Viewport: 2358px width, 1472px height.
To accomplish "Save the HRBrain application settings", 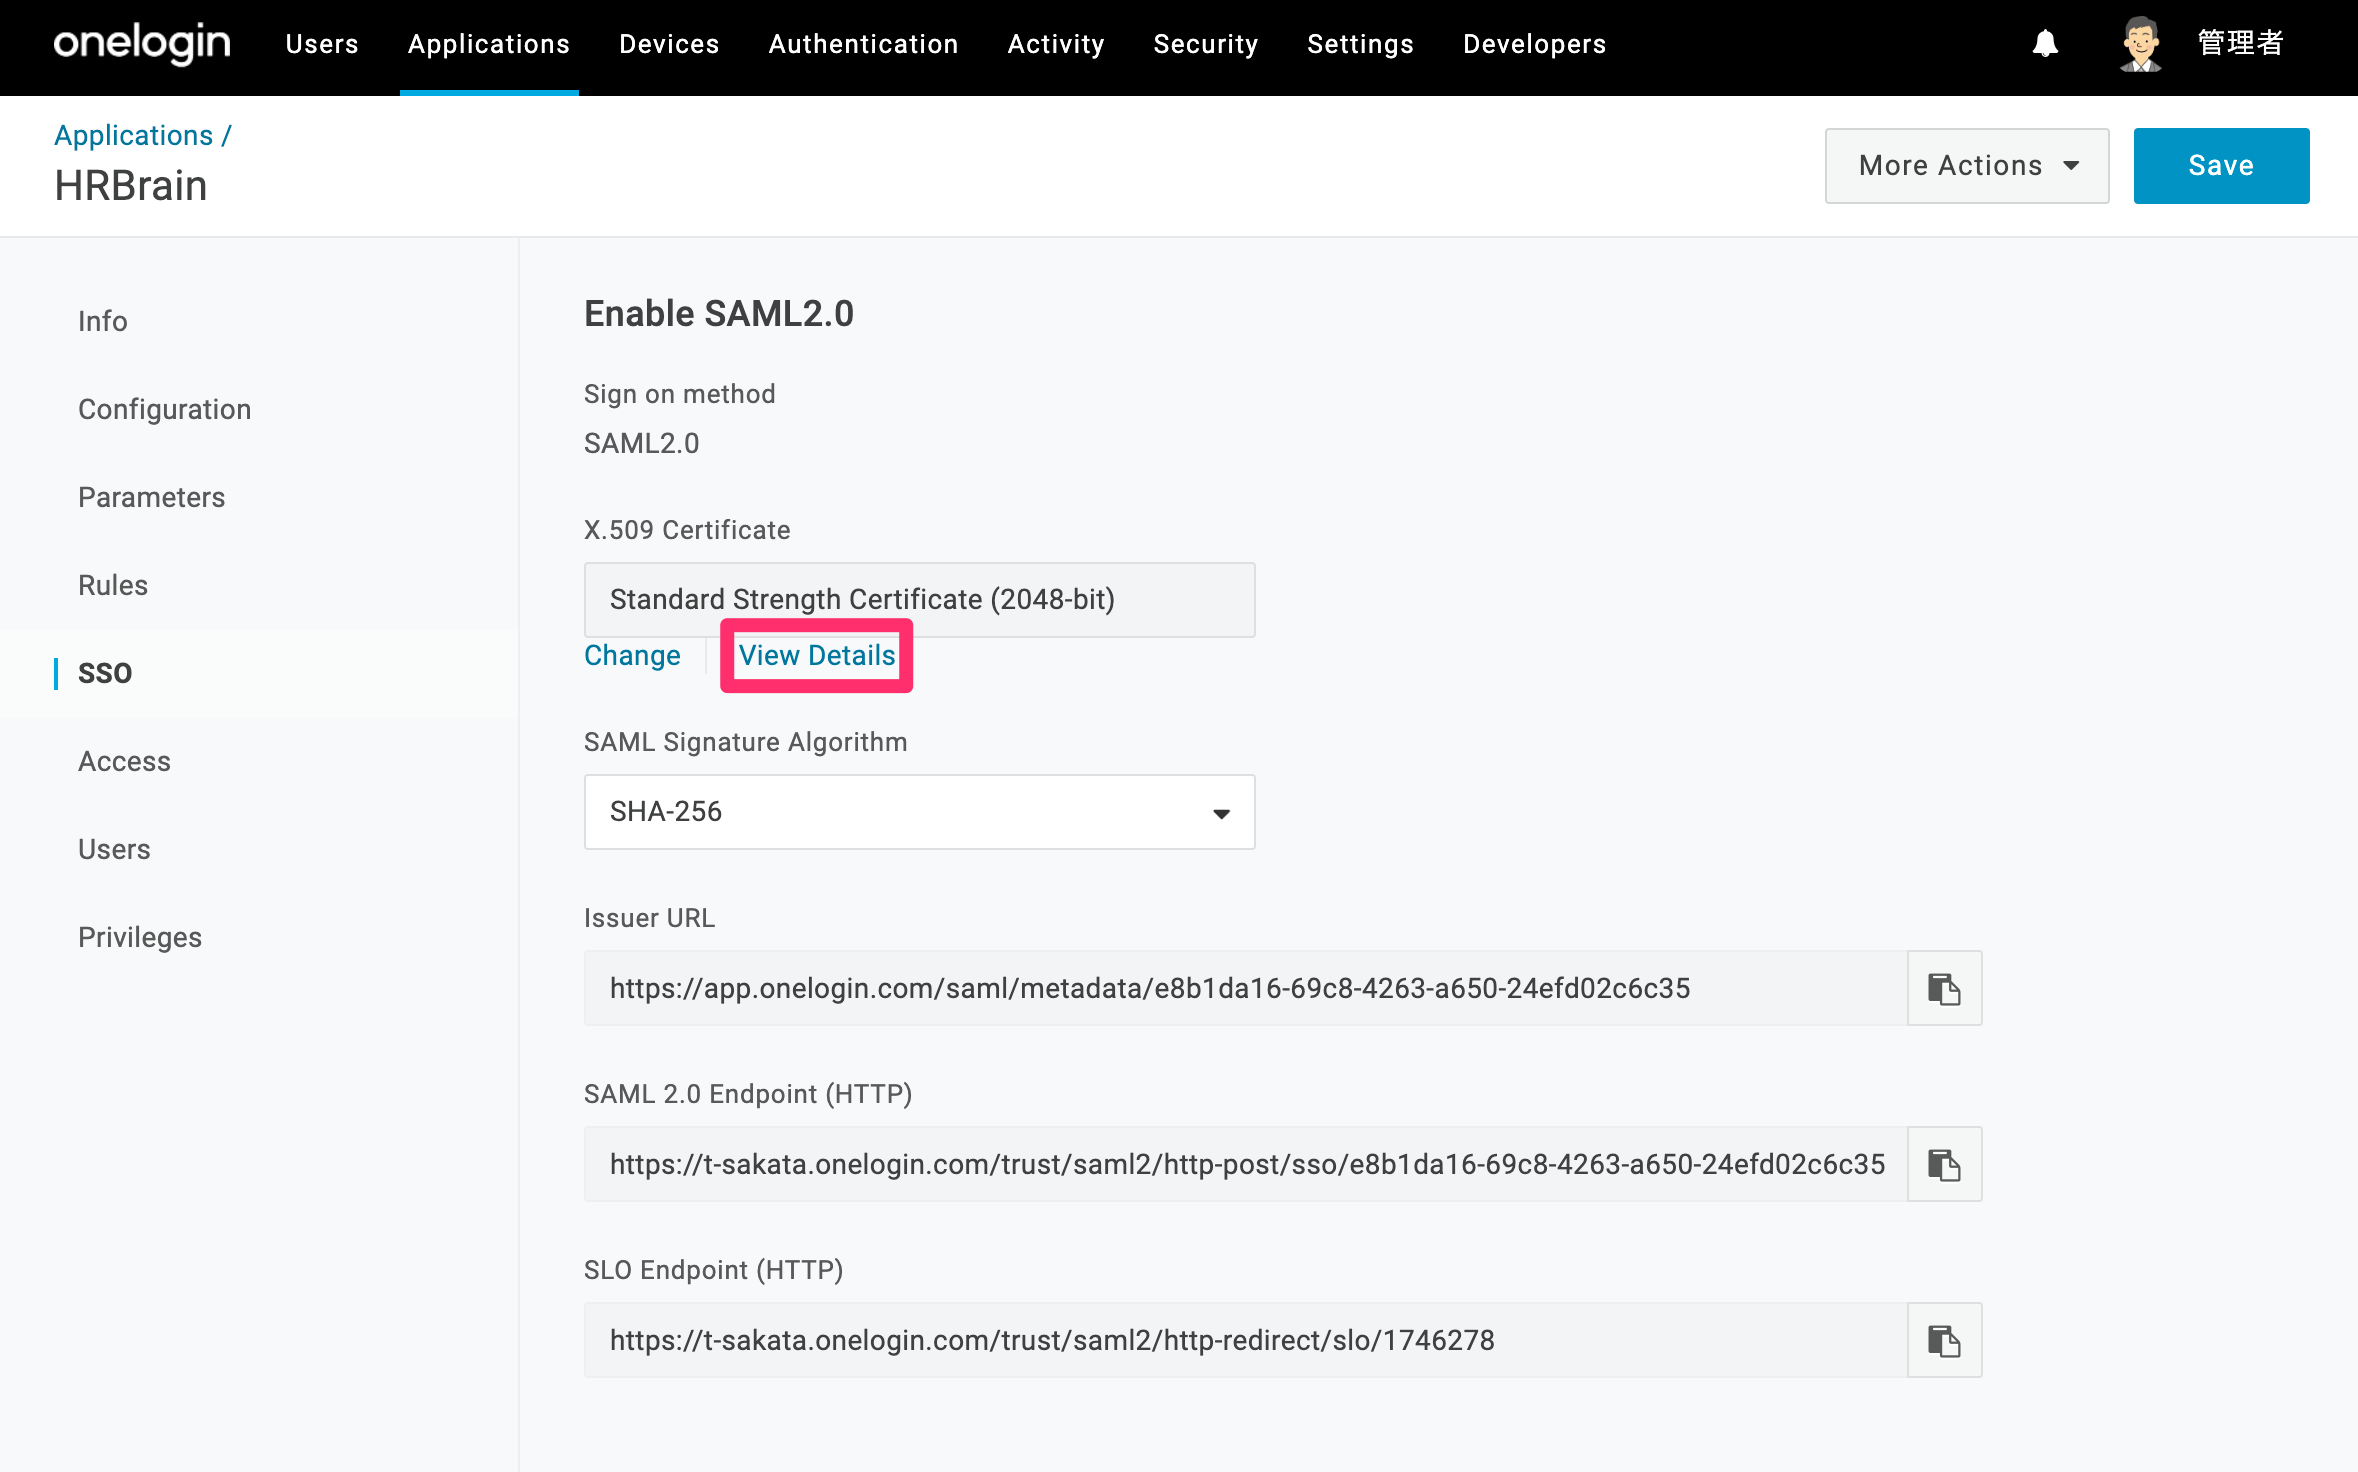I will (2221, 166).
